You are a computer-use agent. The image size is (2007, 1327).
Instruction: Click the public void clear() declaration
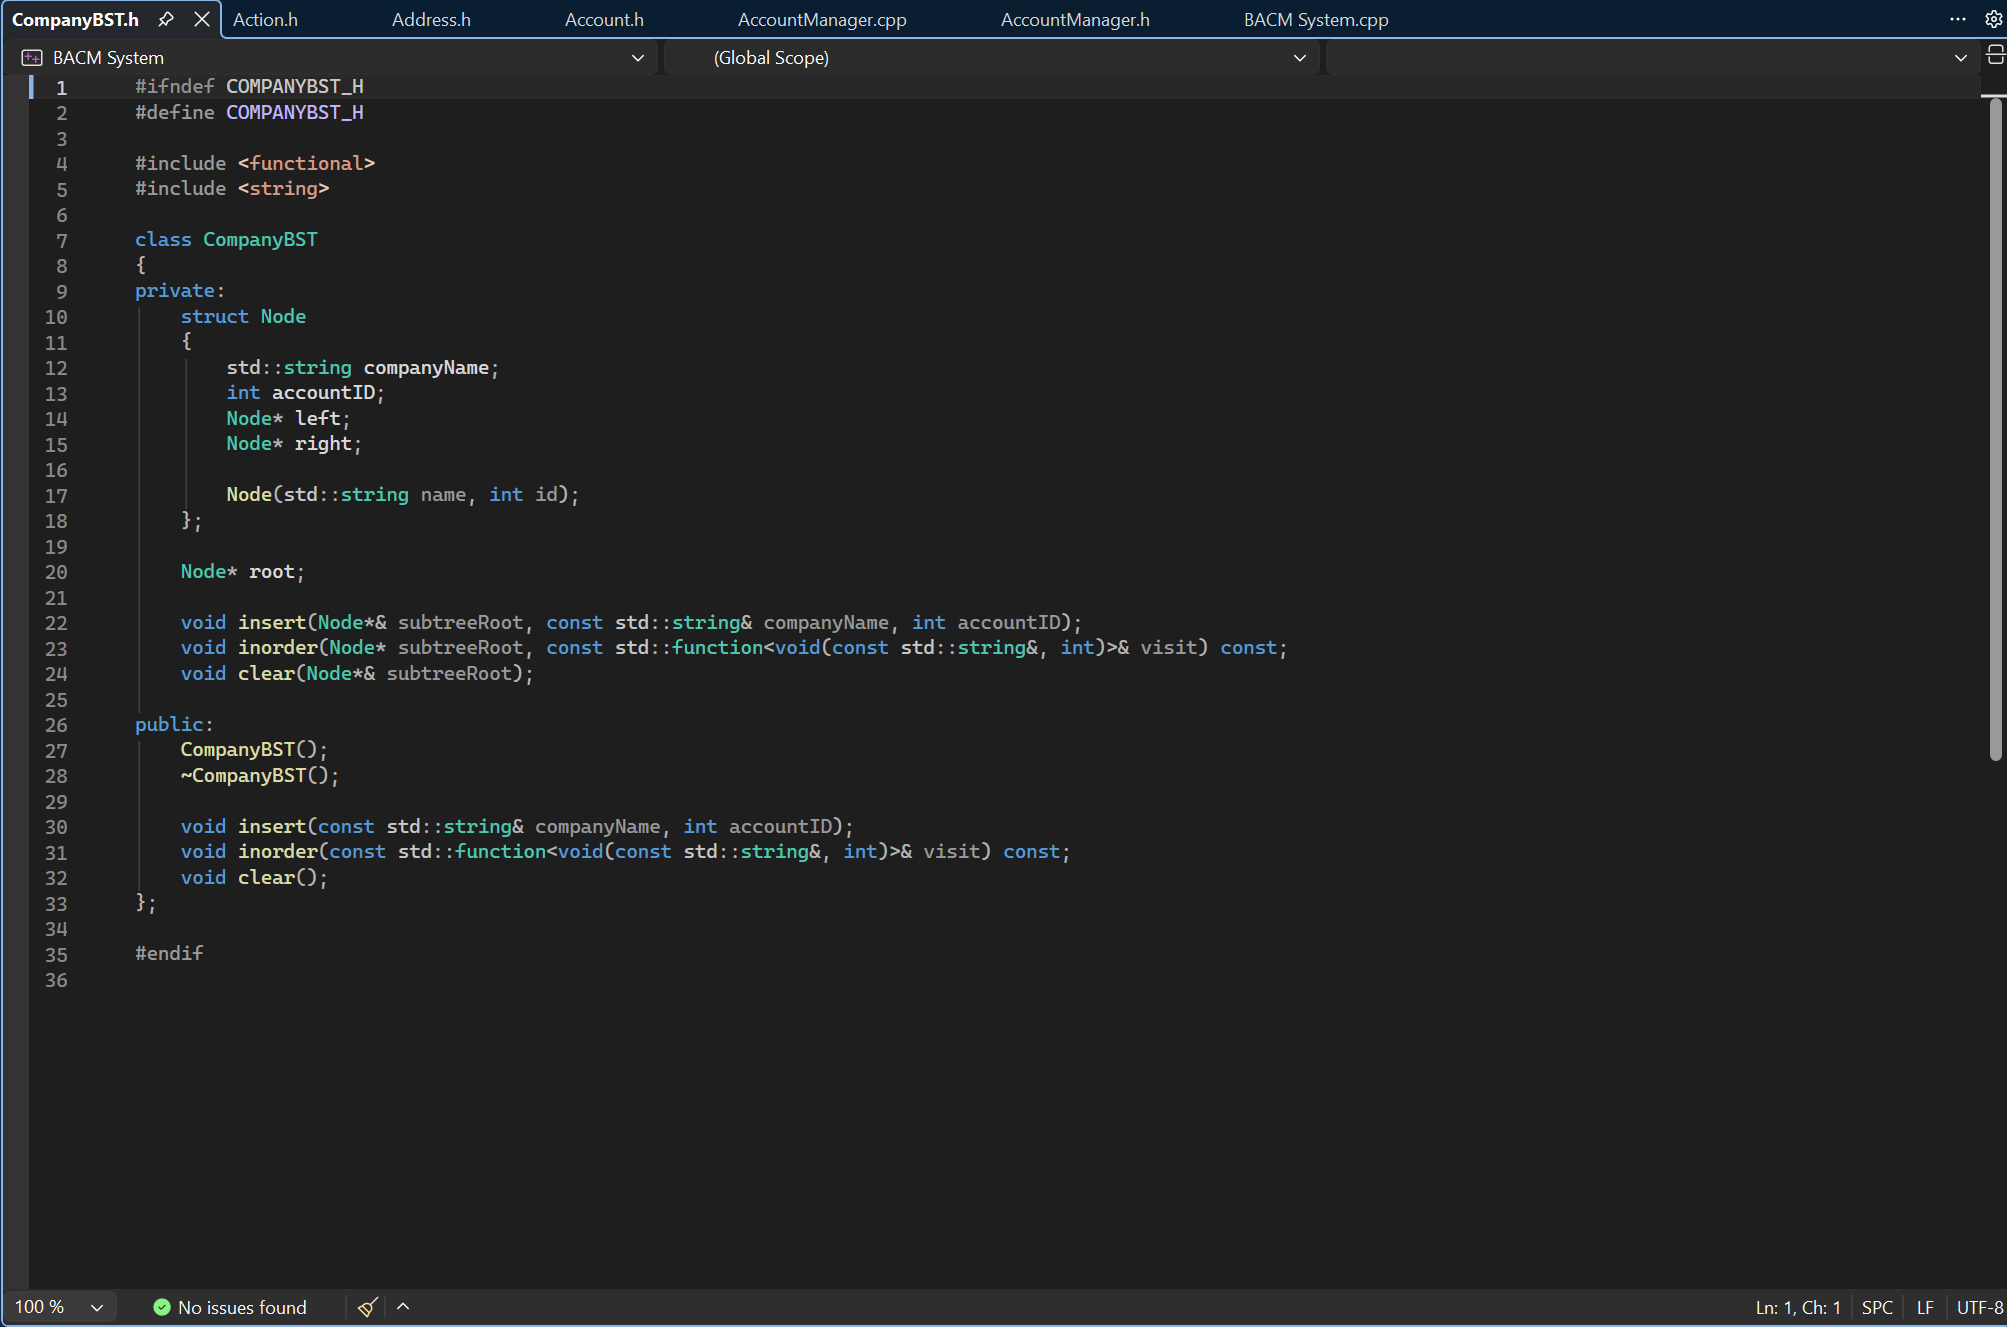tap(254, 877)
